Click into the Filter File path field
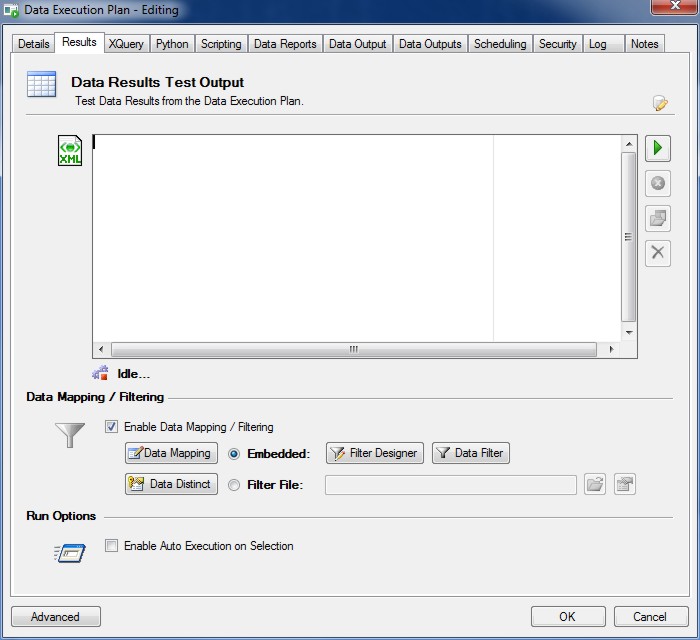700x640 pixels. [451, 485]
